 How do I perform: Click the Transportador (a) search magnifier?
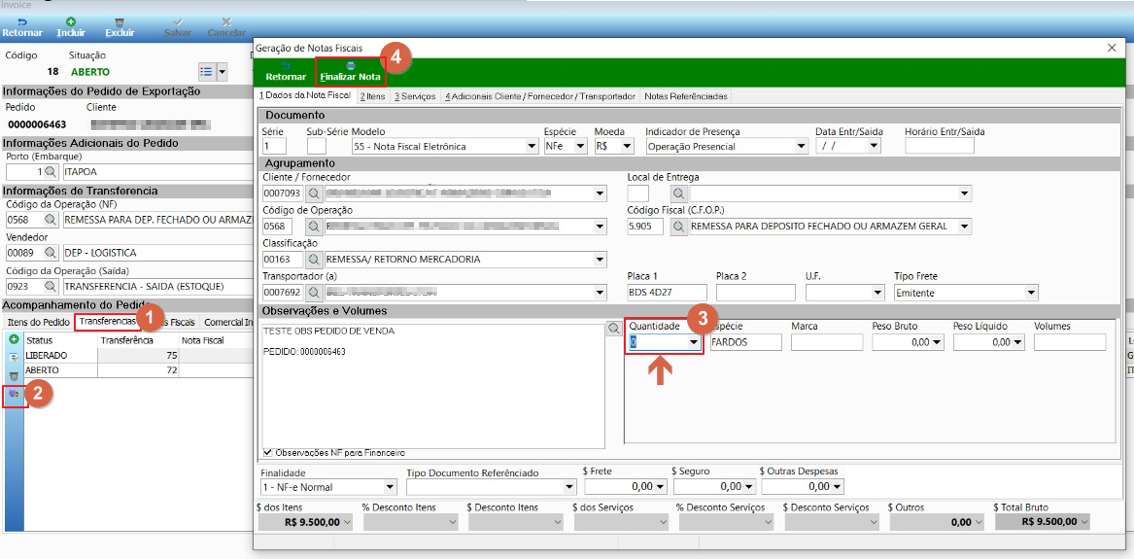314,293
